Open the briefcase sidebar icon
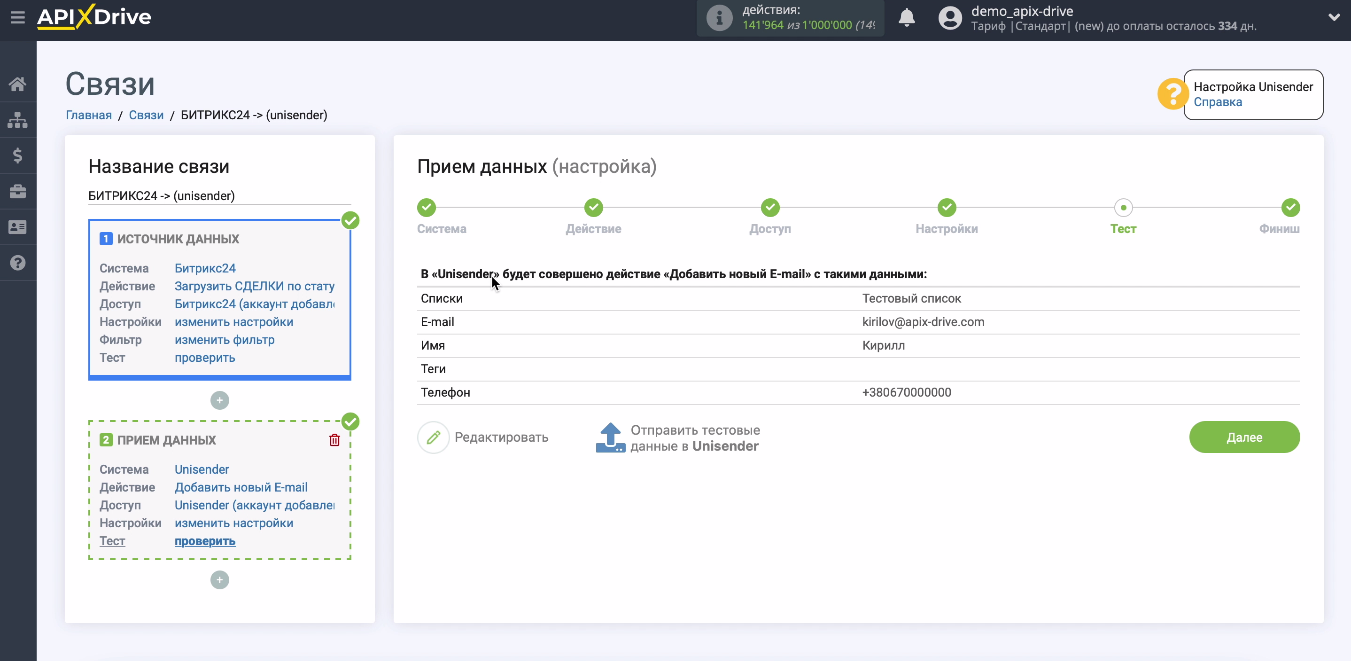The image size is (1351, 661). tap(17, 191)
